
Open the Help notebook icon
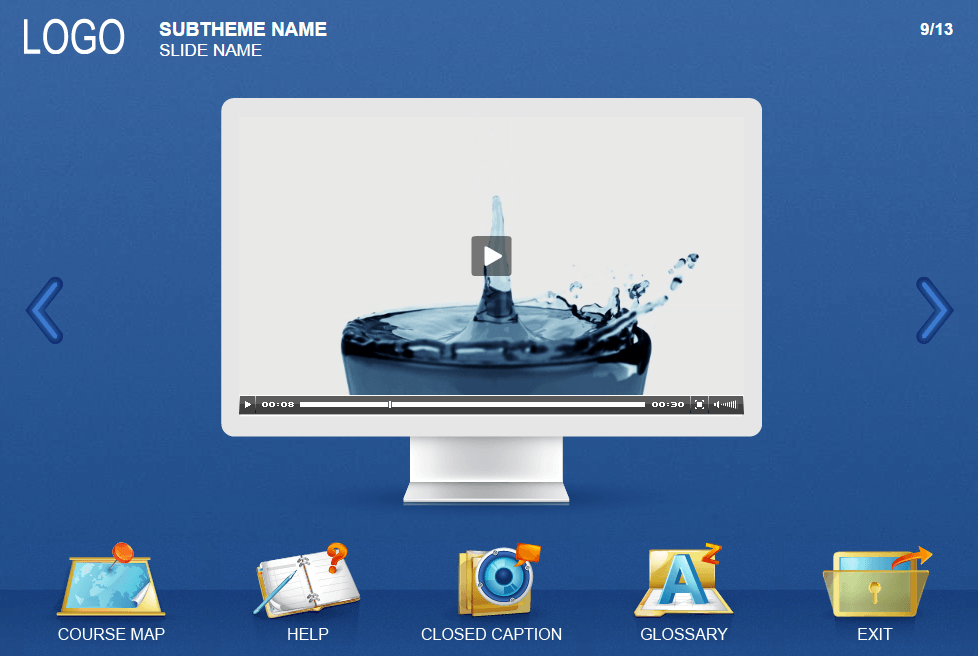point(306,581)
